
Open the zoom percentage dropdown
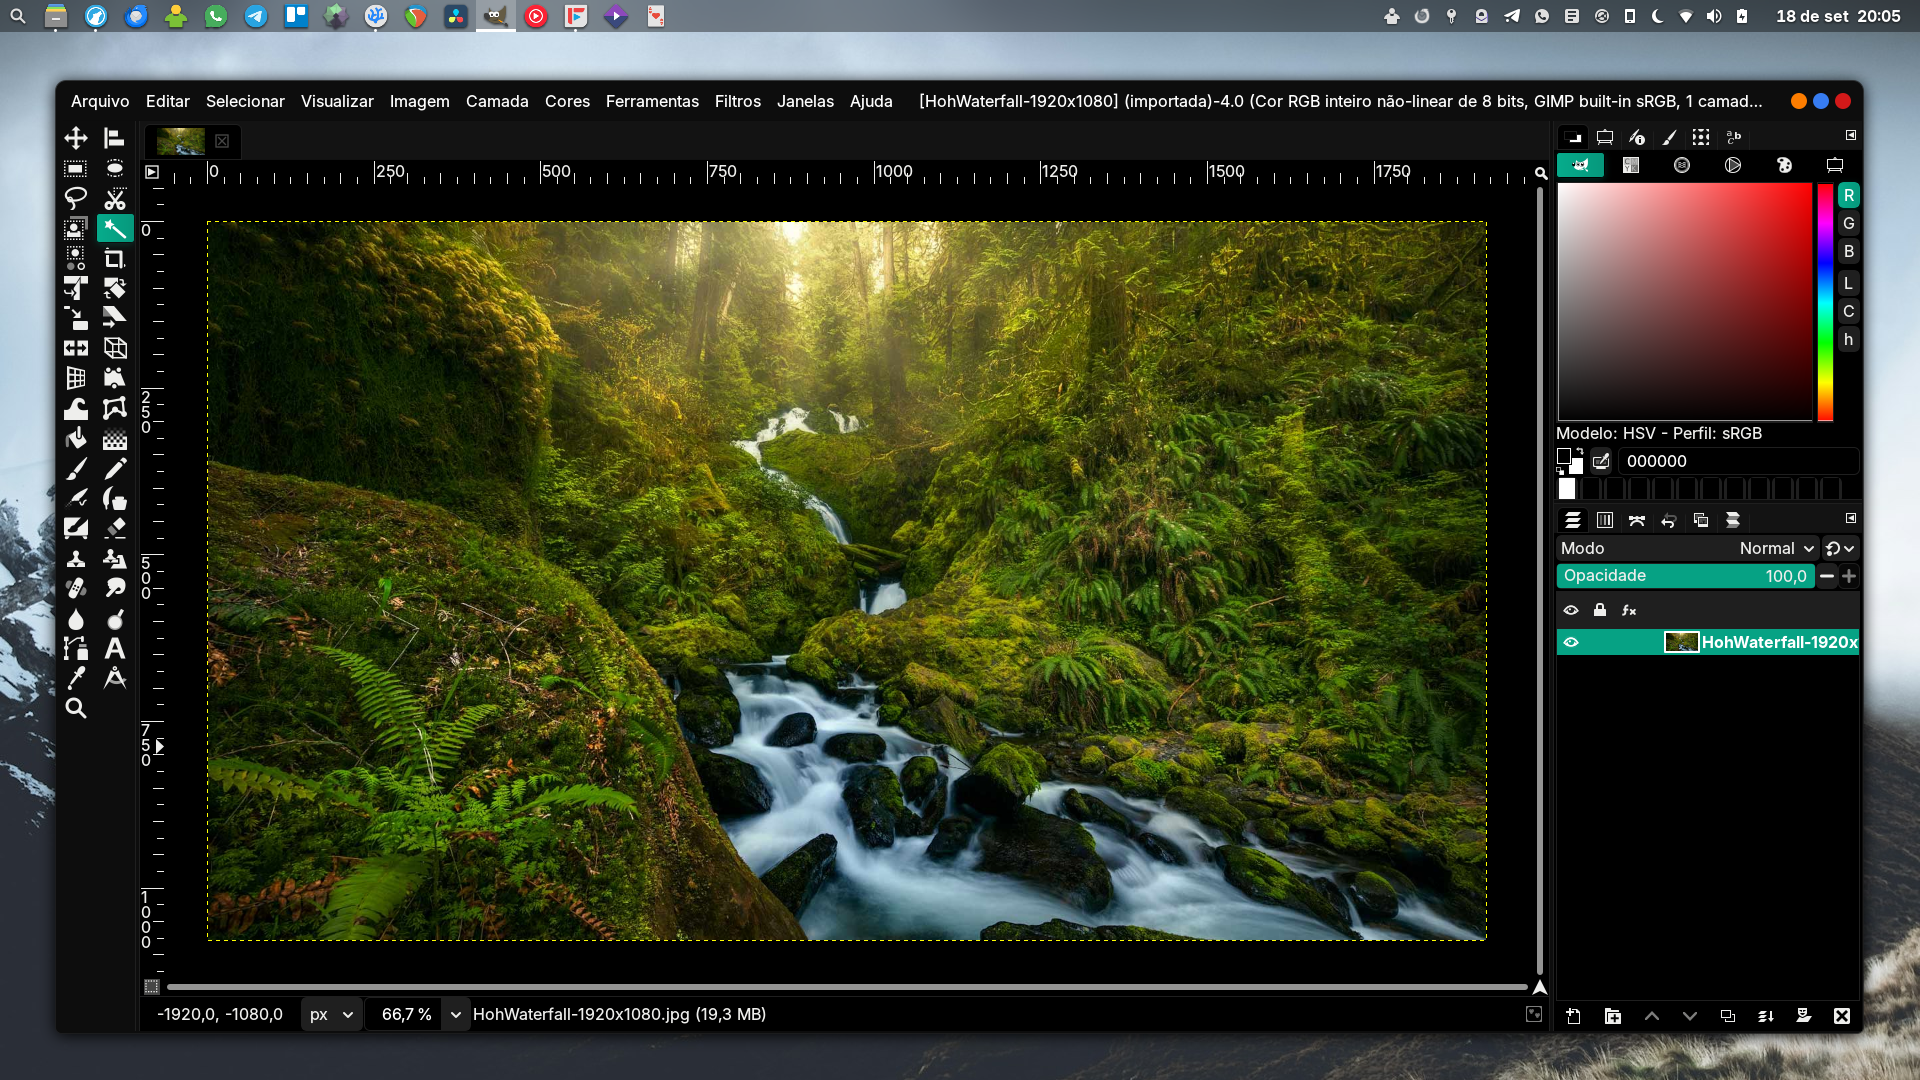(455, 1015)
